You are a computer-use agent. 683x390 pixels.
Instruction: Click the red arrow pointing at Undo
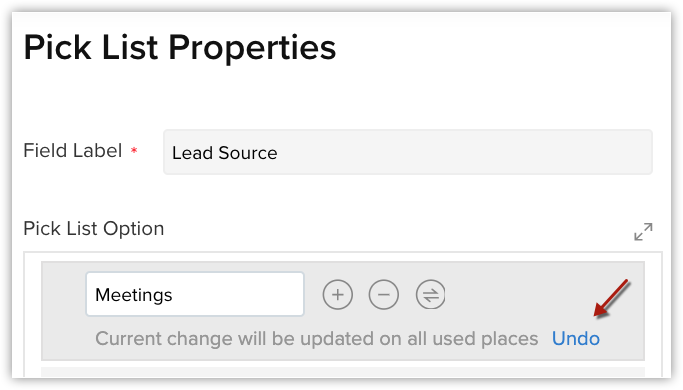click(611, 298)
